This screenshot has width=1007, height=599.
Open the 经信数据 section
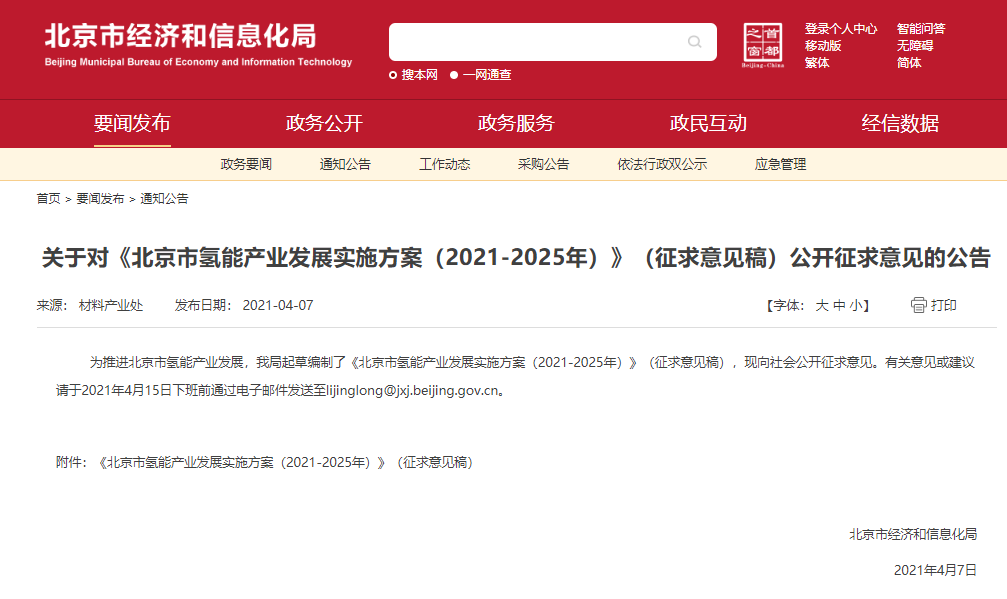pyautogui.click(x=899, y=122)
